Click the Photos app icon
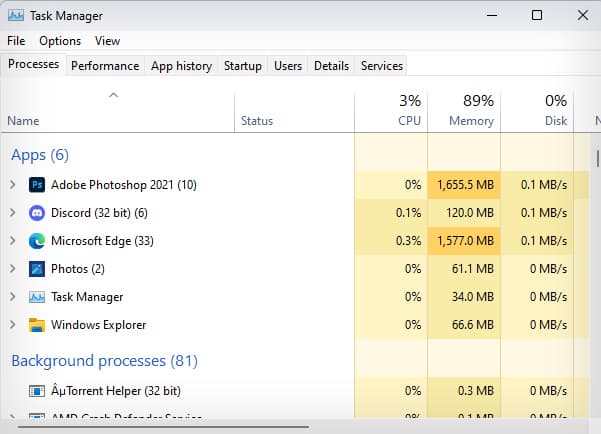Viewport: 601px width, 434px height. click(37, 269)
